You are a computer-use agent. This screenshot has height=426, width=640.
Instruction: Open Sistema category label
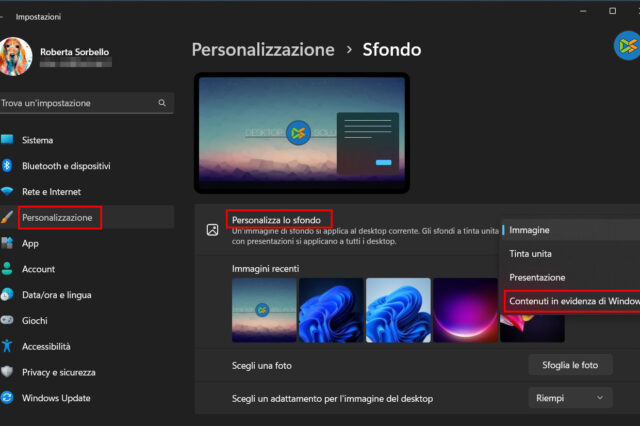38,140
